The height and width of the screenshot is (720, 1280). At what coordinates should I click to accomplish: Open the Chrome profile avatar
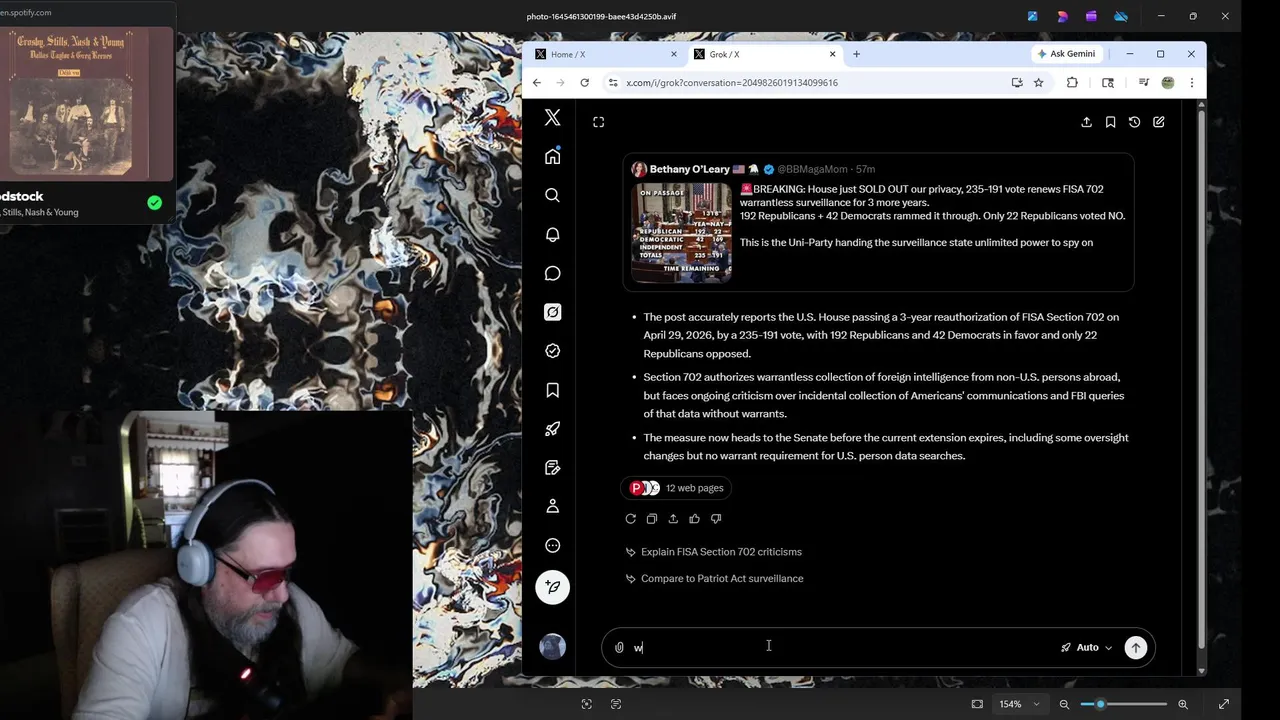coord(1167,83)
